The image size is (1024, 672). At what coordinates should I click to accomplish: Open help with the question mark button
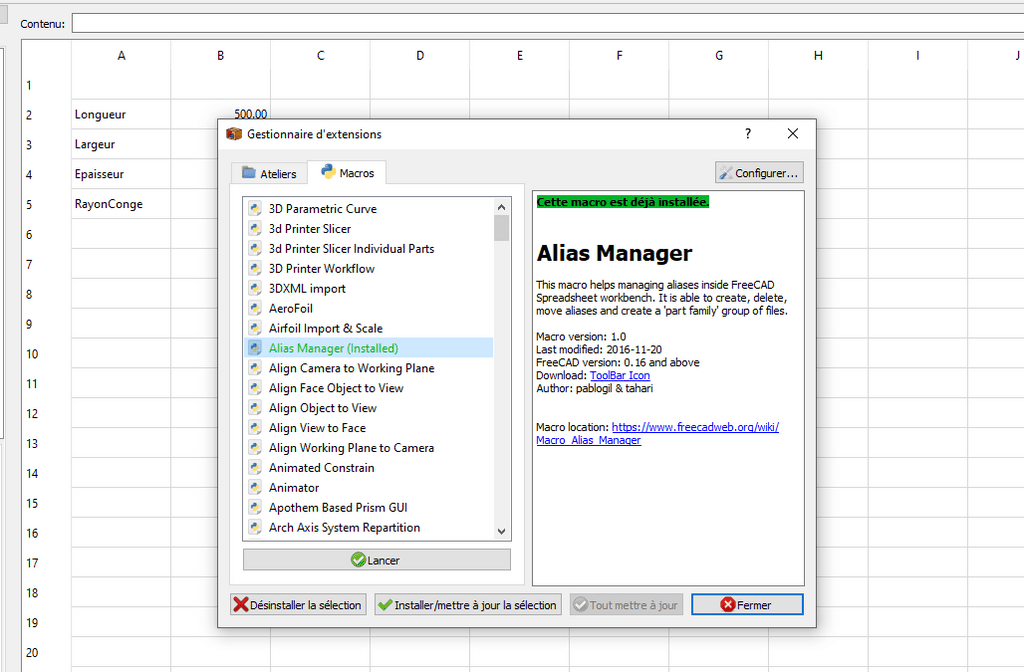(x=748, y=133)
